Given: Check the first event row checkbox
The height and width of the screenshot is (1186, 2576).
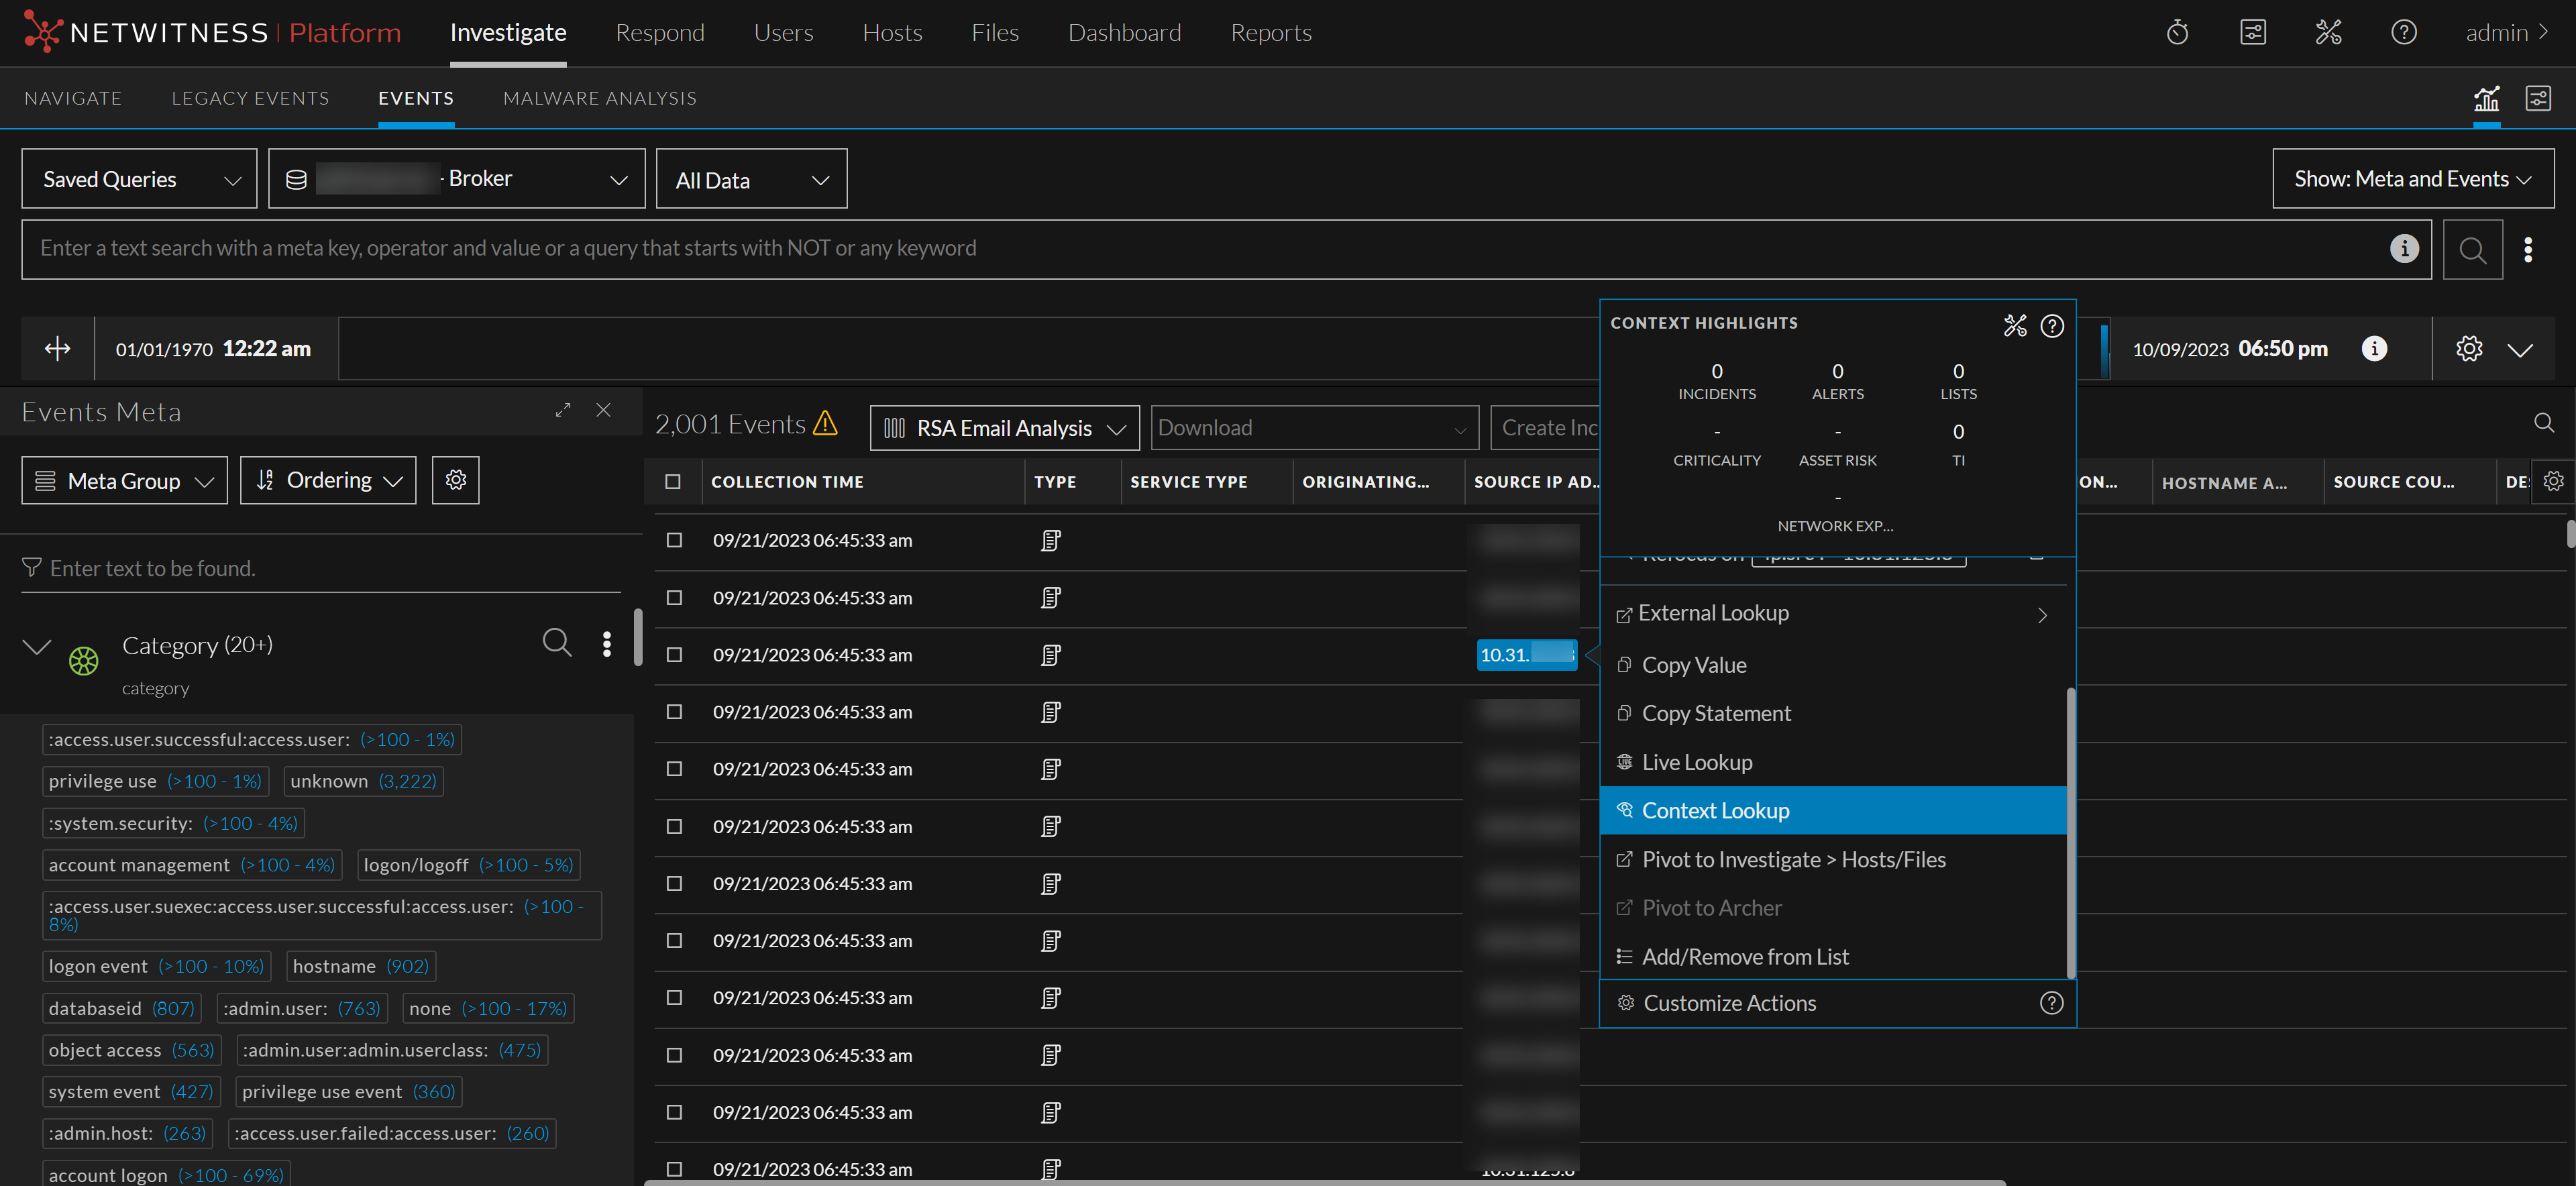Looking at the screenshot, I should tap(674, 541).
